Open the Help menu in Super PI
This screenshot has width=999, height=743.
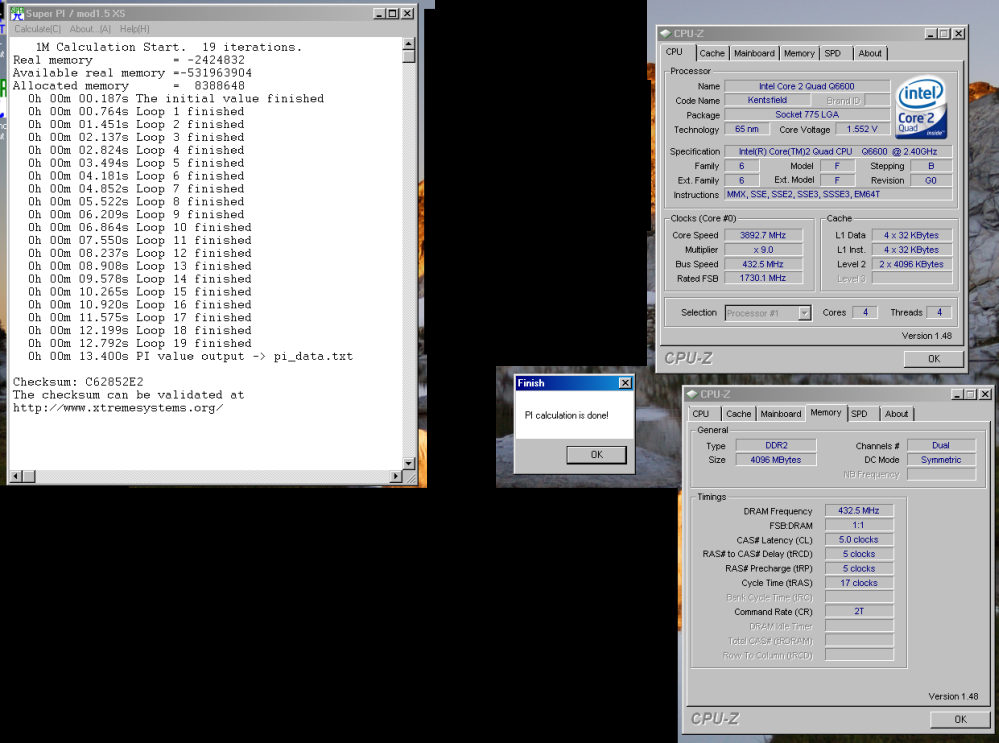pos(134,29)
